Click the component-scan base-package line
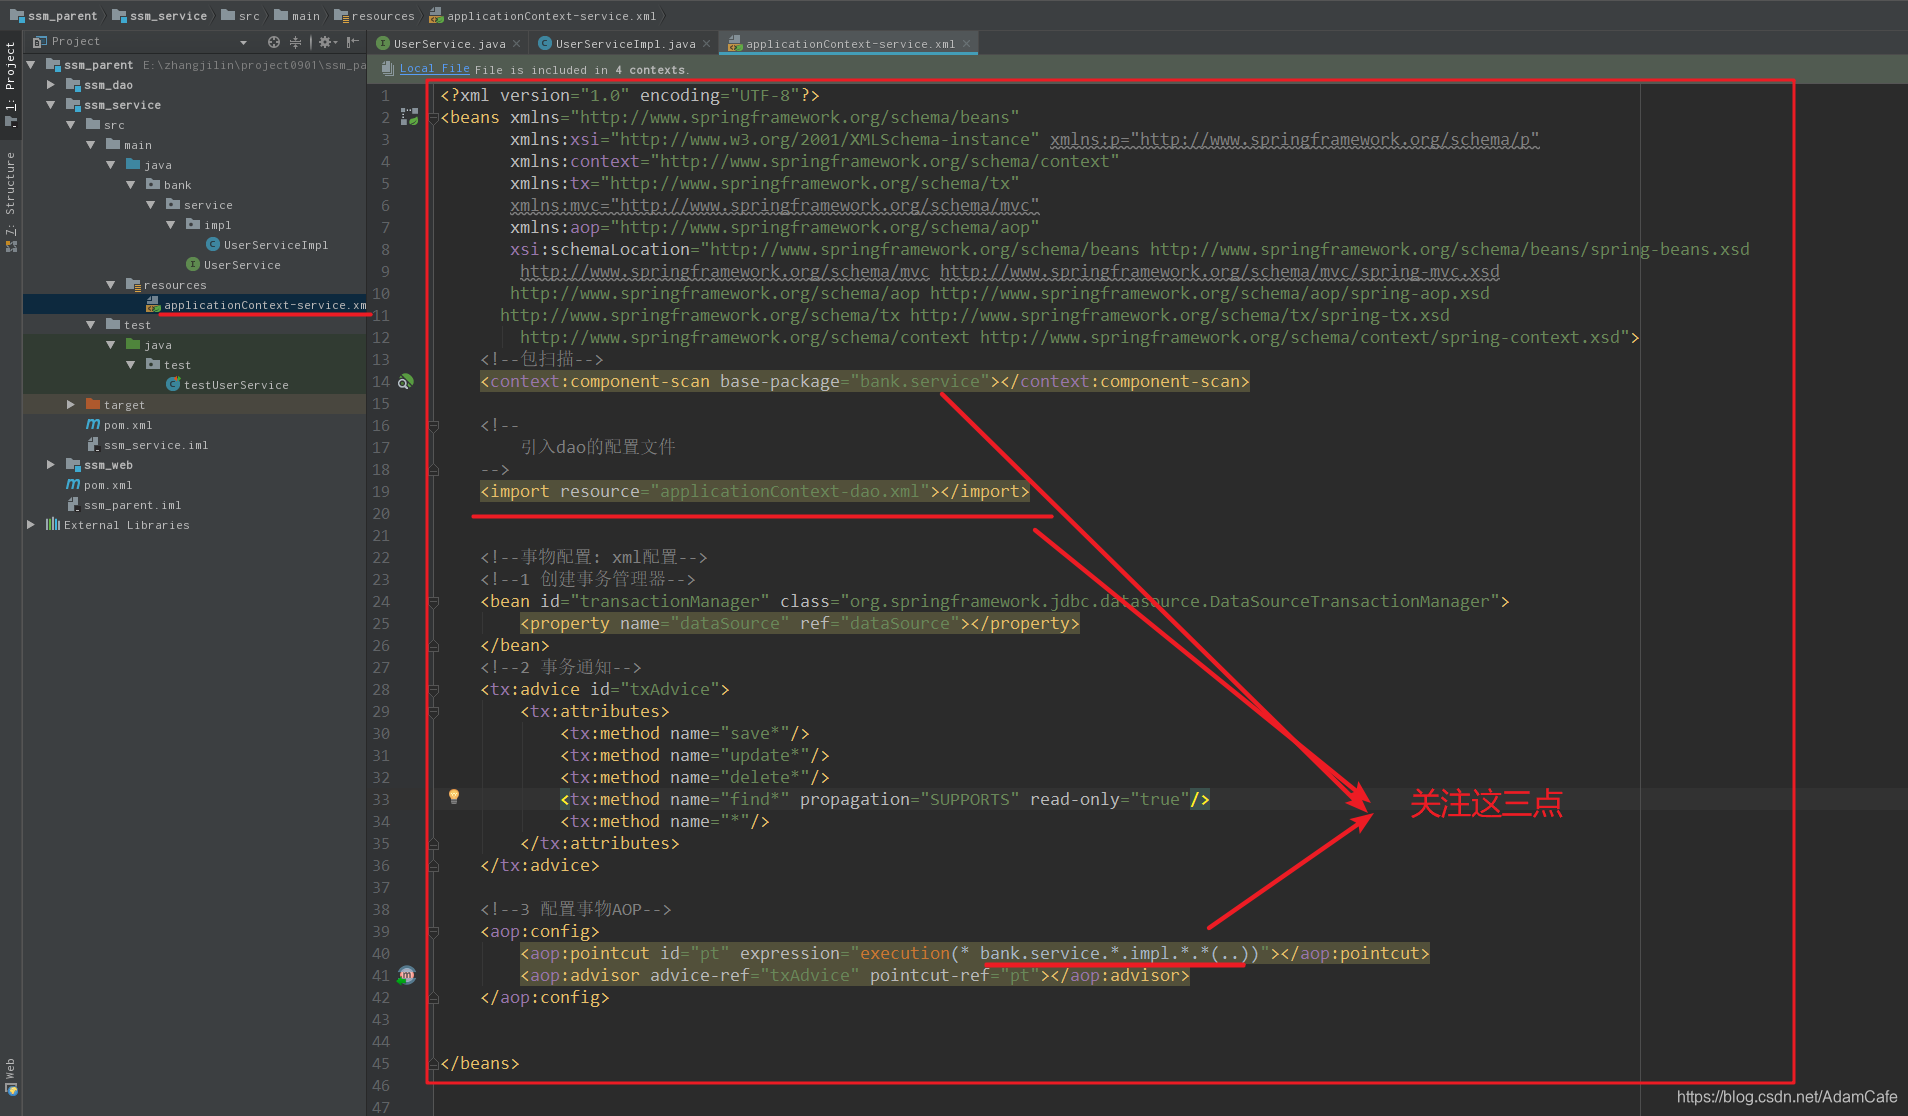Screen dimensions: 1908x1116 coord(864,382)
